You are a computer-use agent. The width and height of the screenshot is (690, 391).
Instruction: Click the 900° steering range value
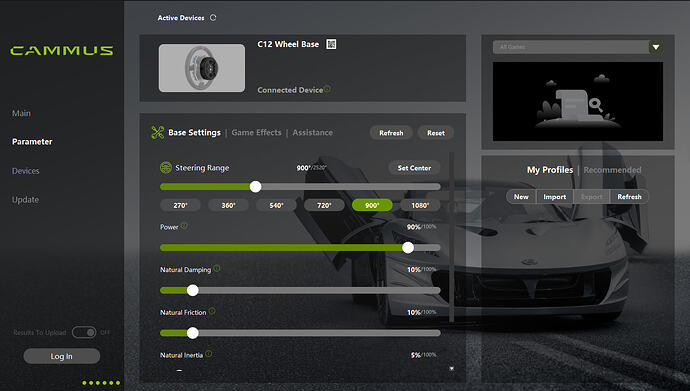pyautogui.click(x=303, y=168)
